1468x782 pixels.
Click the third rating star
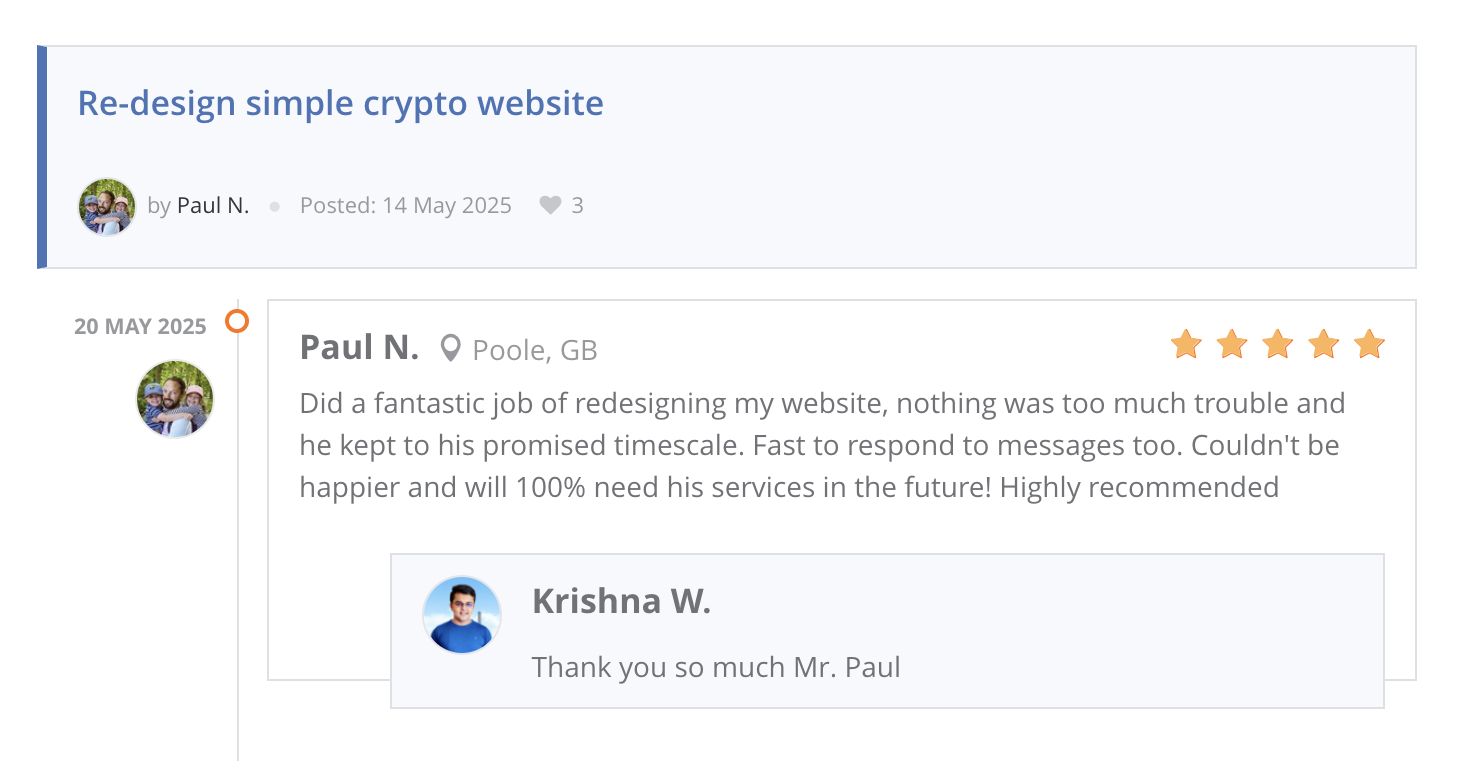(x=1278, y=345)
